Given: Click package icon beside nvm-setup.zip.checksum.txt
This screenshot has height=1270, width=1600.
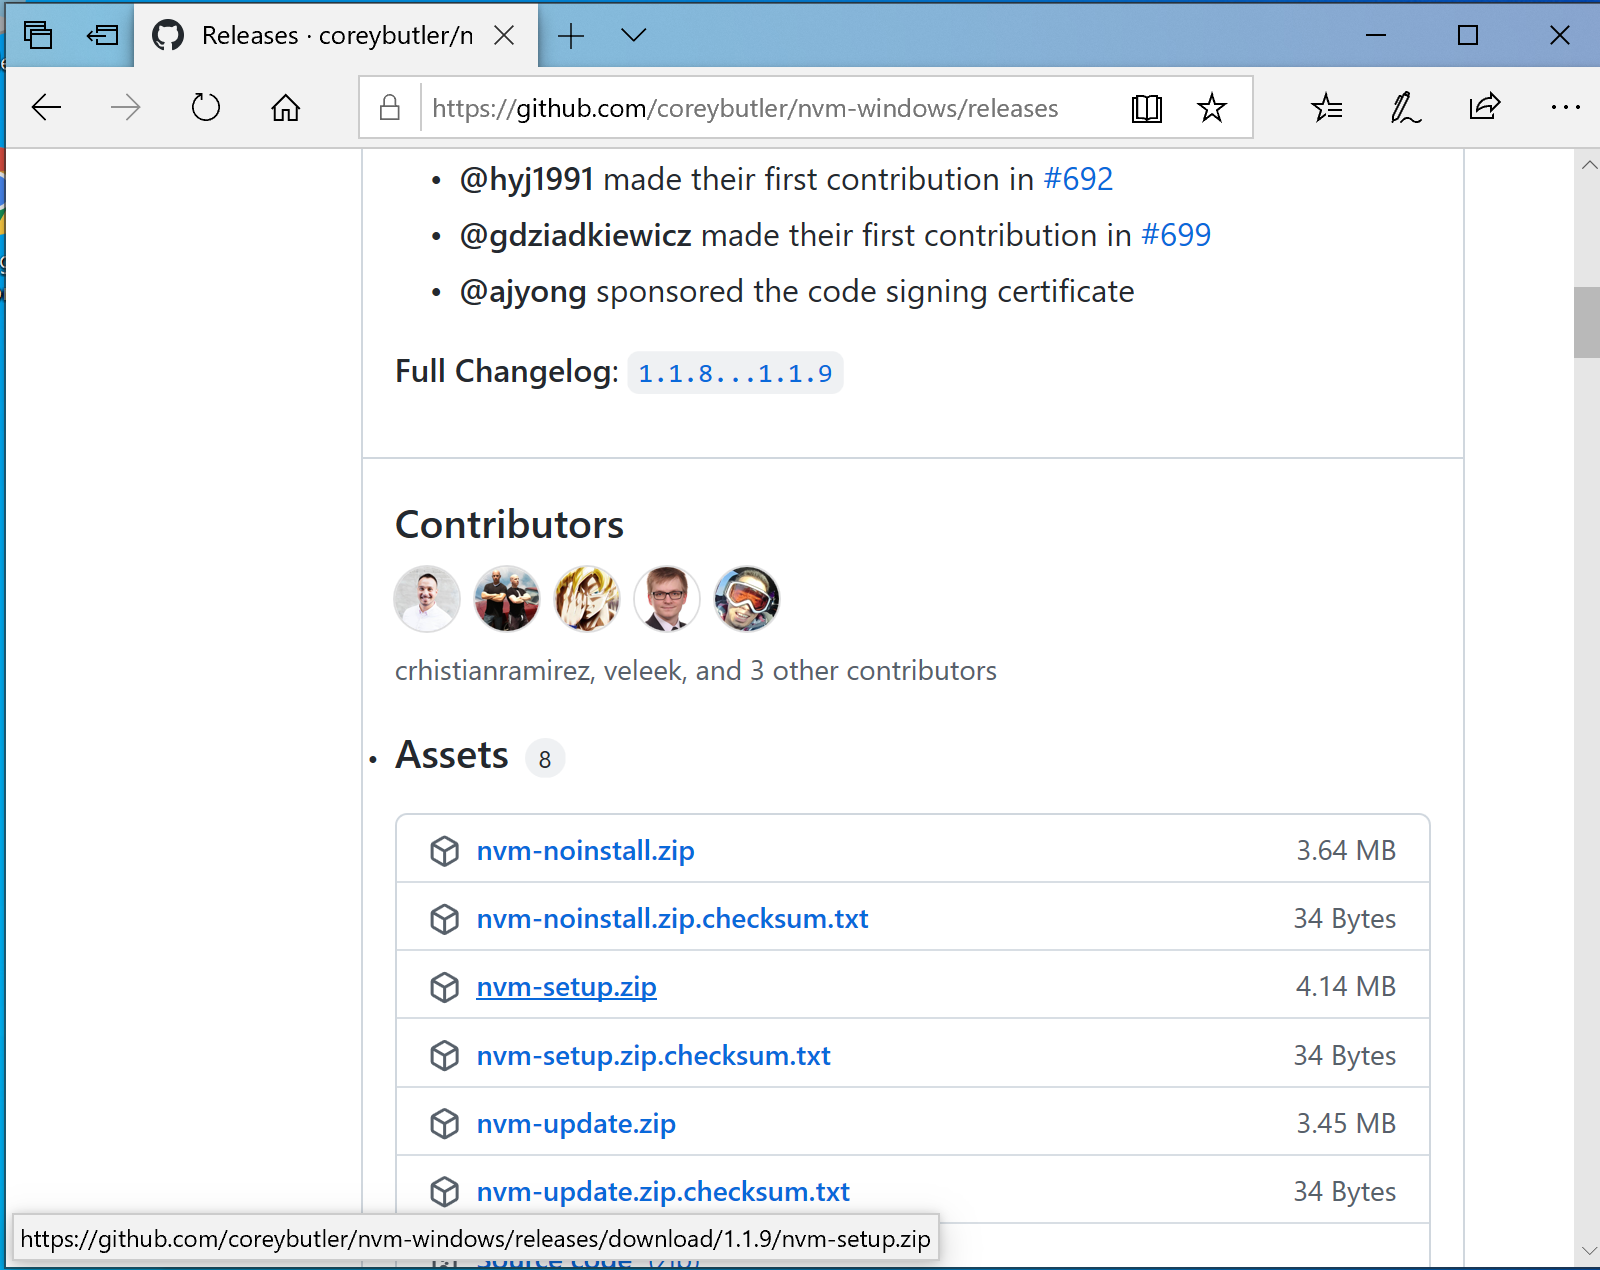Looking at the screenshot, I should coord(444,1055).
